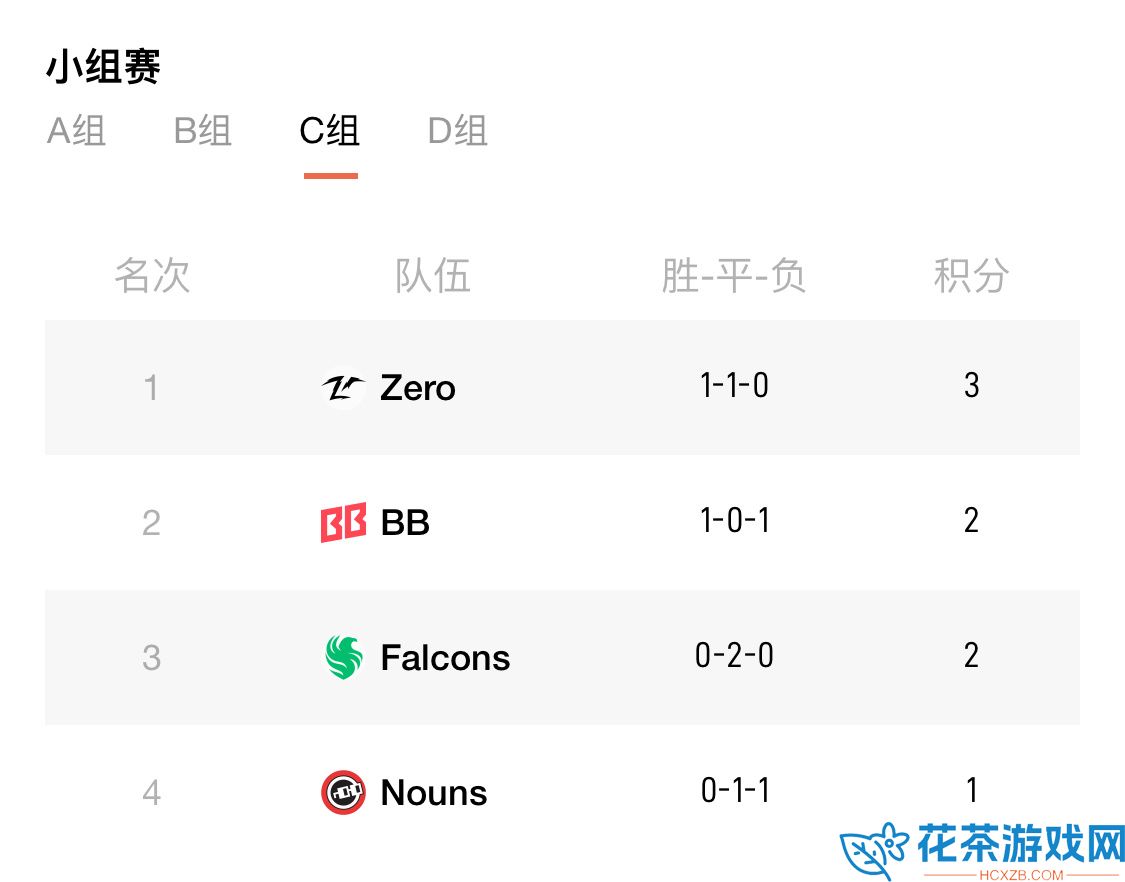
Task: Open the BB team name
Action: (405, 522)
